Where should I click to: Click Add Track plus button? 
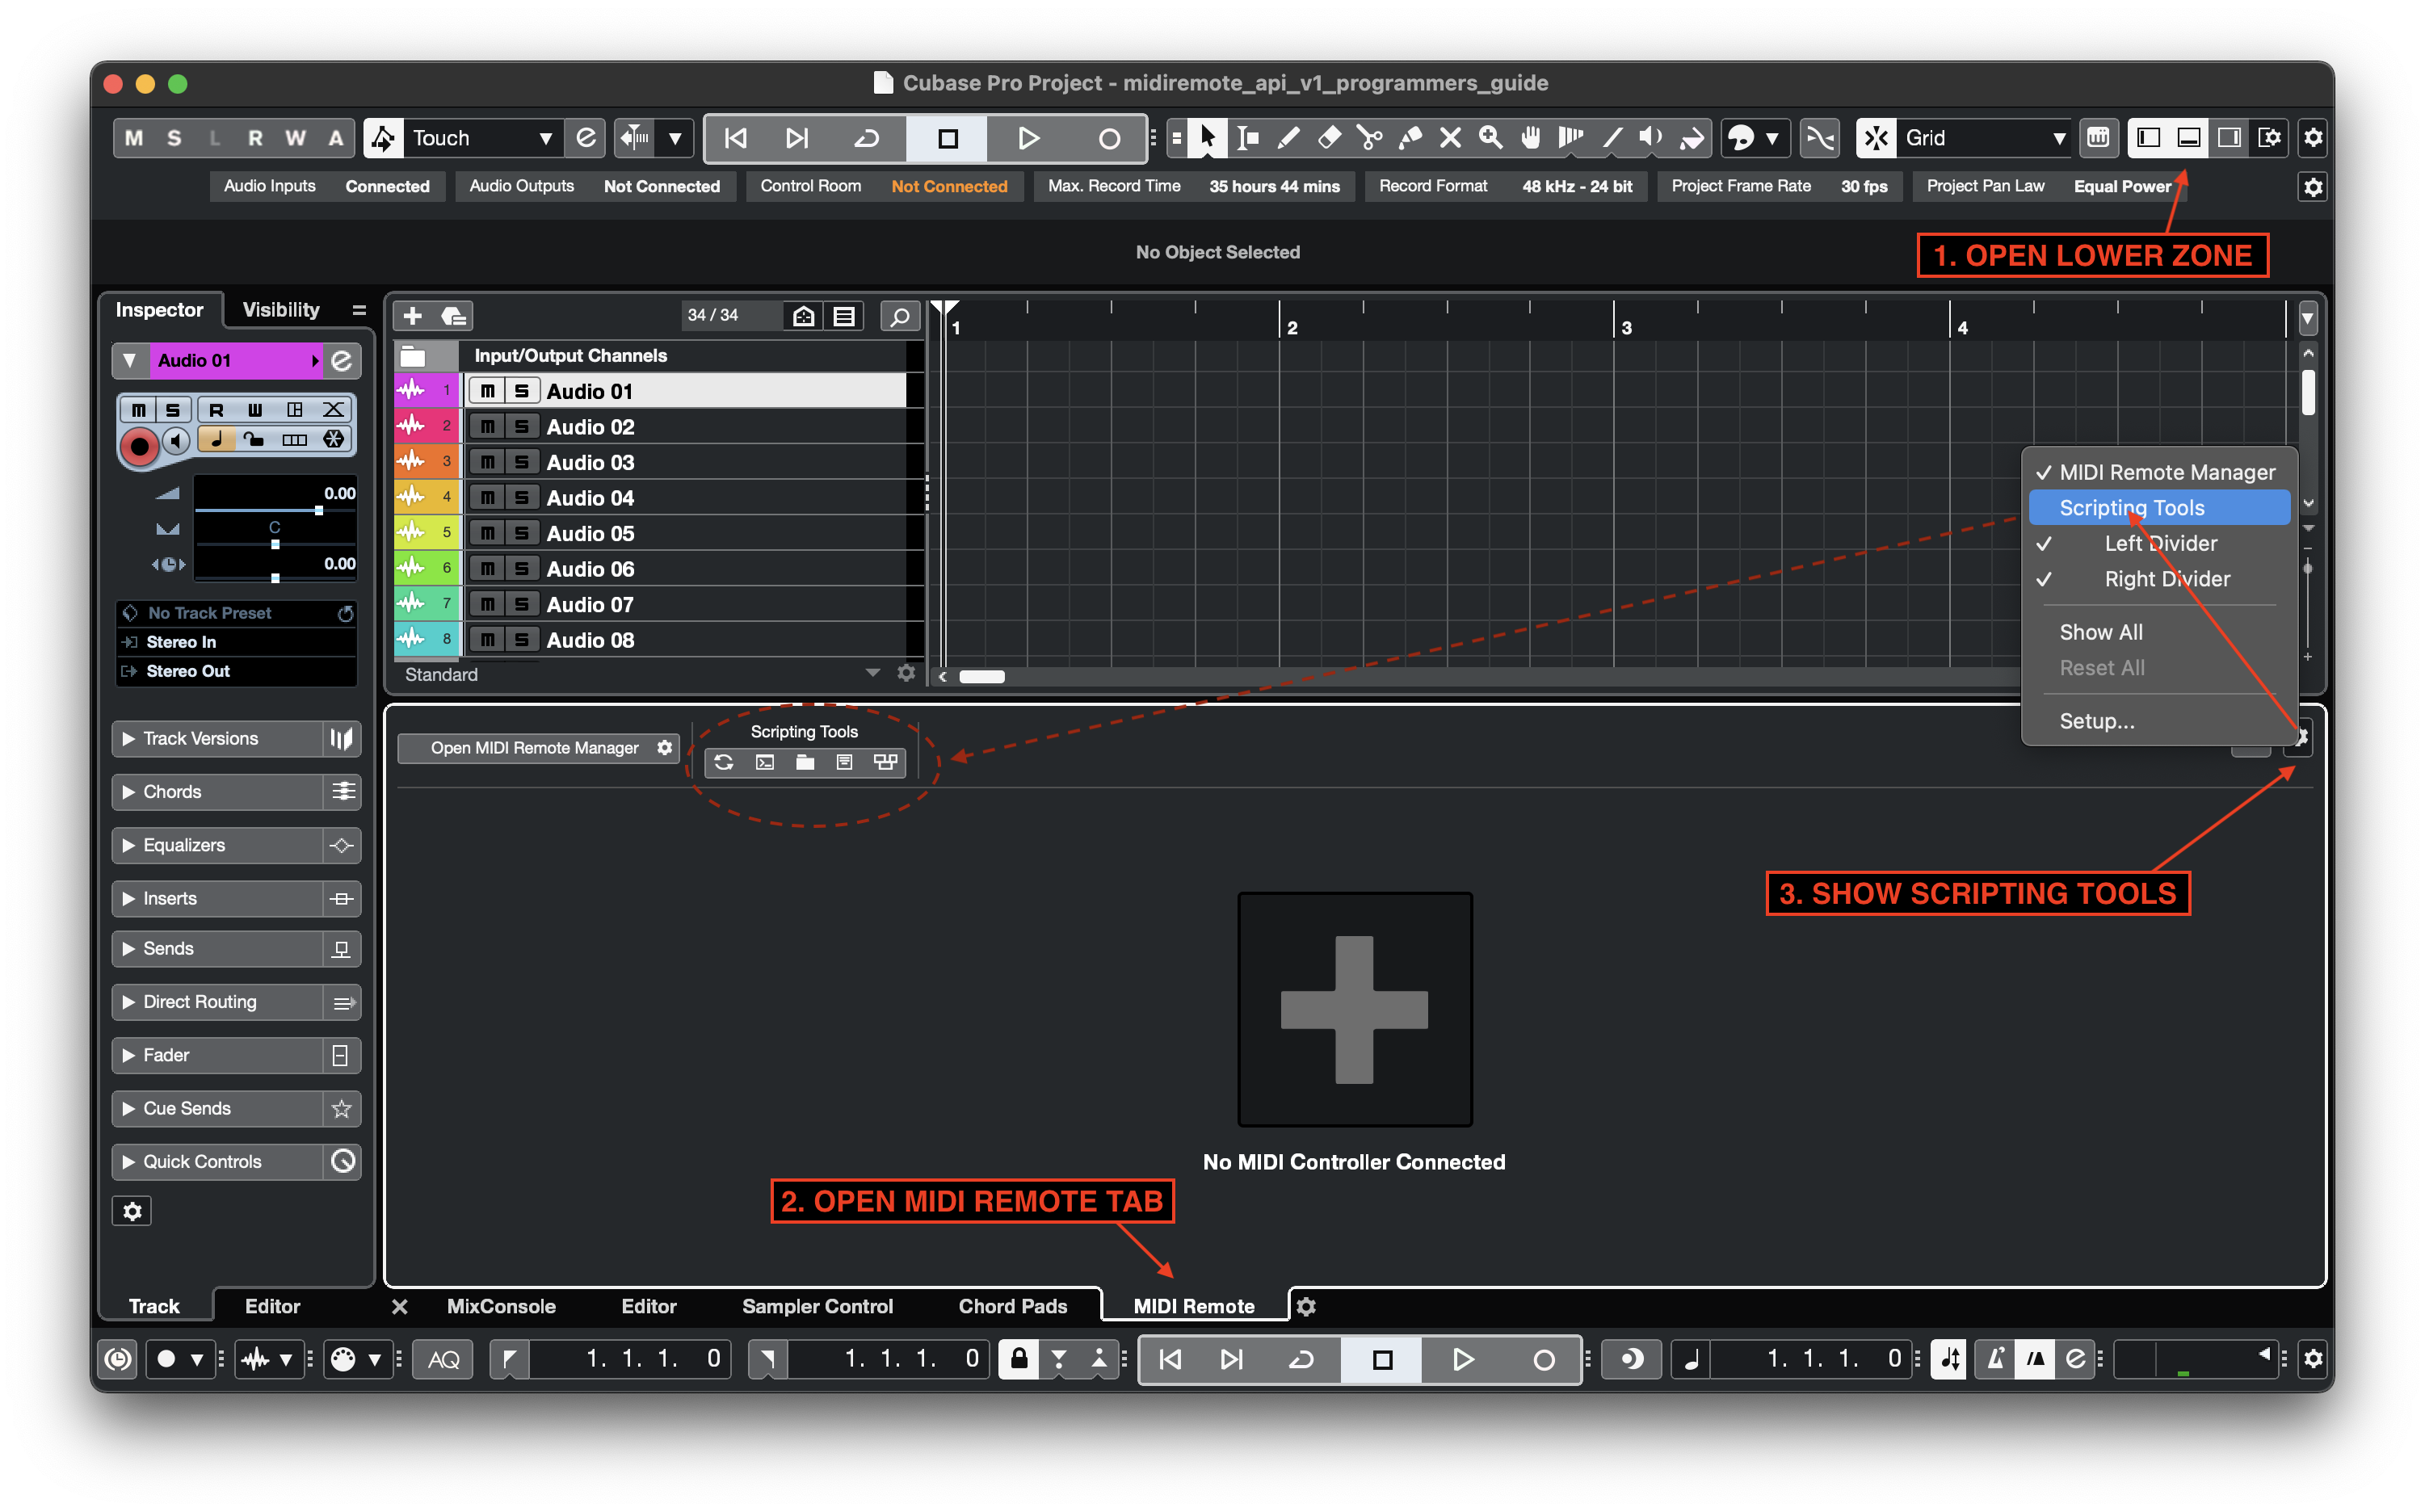[x=412, y=316]
